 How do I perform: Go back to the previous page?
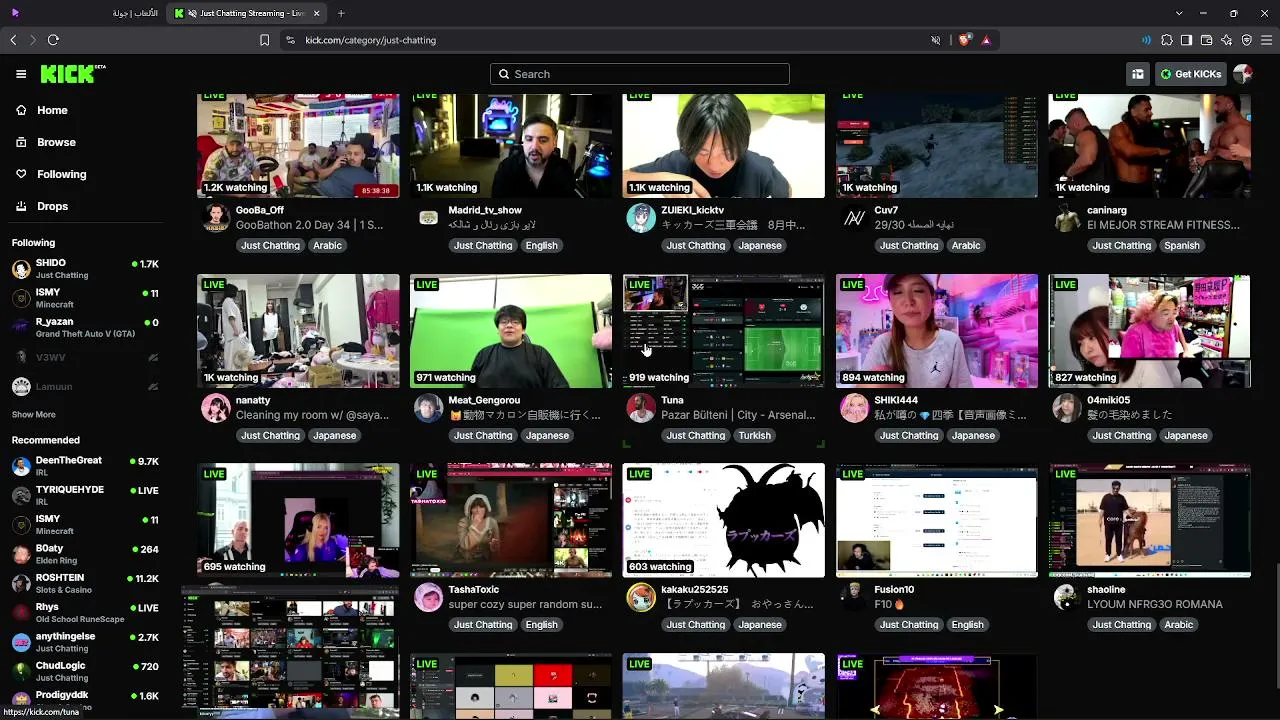coord(13,40)
